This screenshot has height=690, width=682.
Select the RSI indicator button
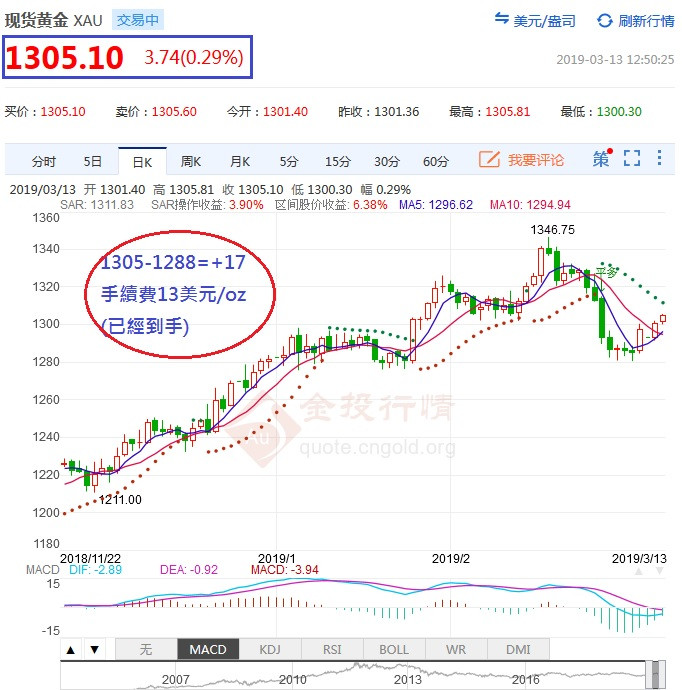pyautogui.click(x=332, y=650)
